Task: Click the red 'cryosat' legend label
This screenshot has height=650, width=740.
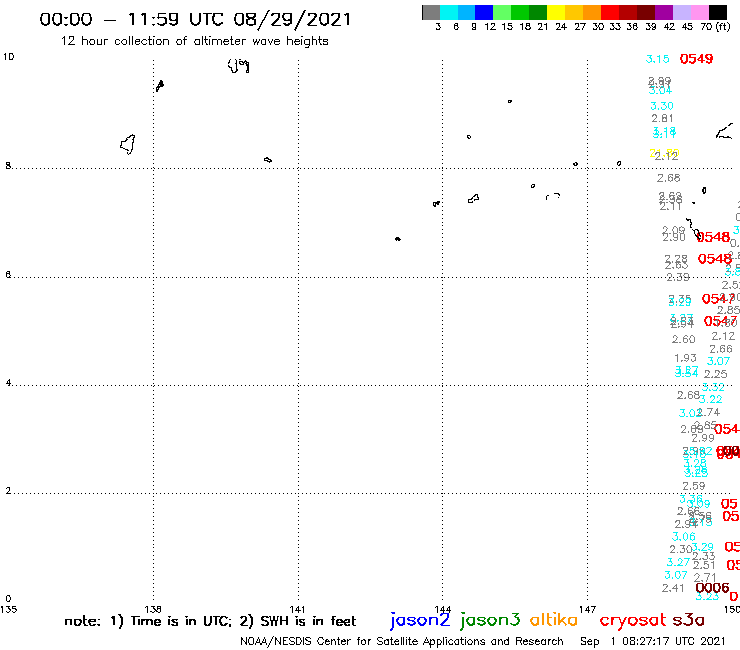Action: point(632,620)
